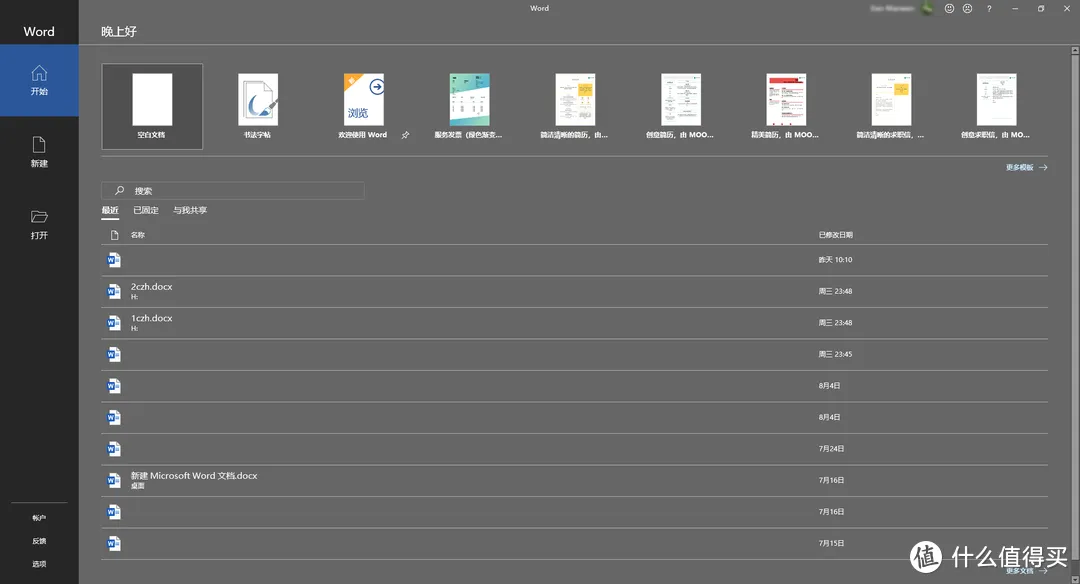Click the 反馈 feedback button
This screenshot has height=584, width=1080.
39,541
